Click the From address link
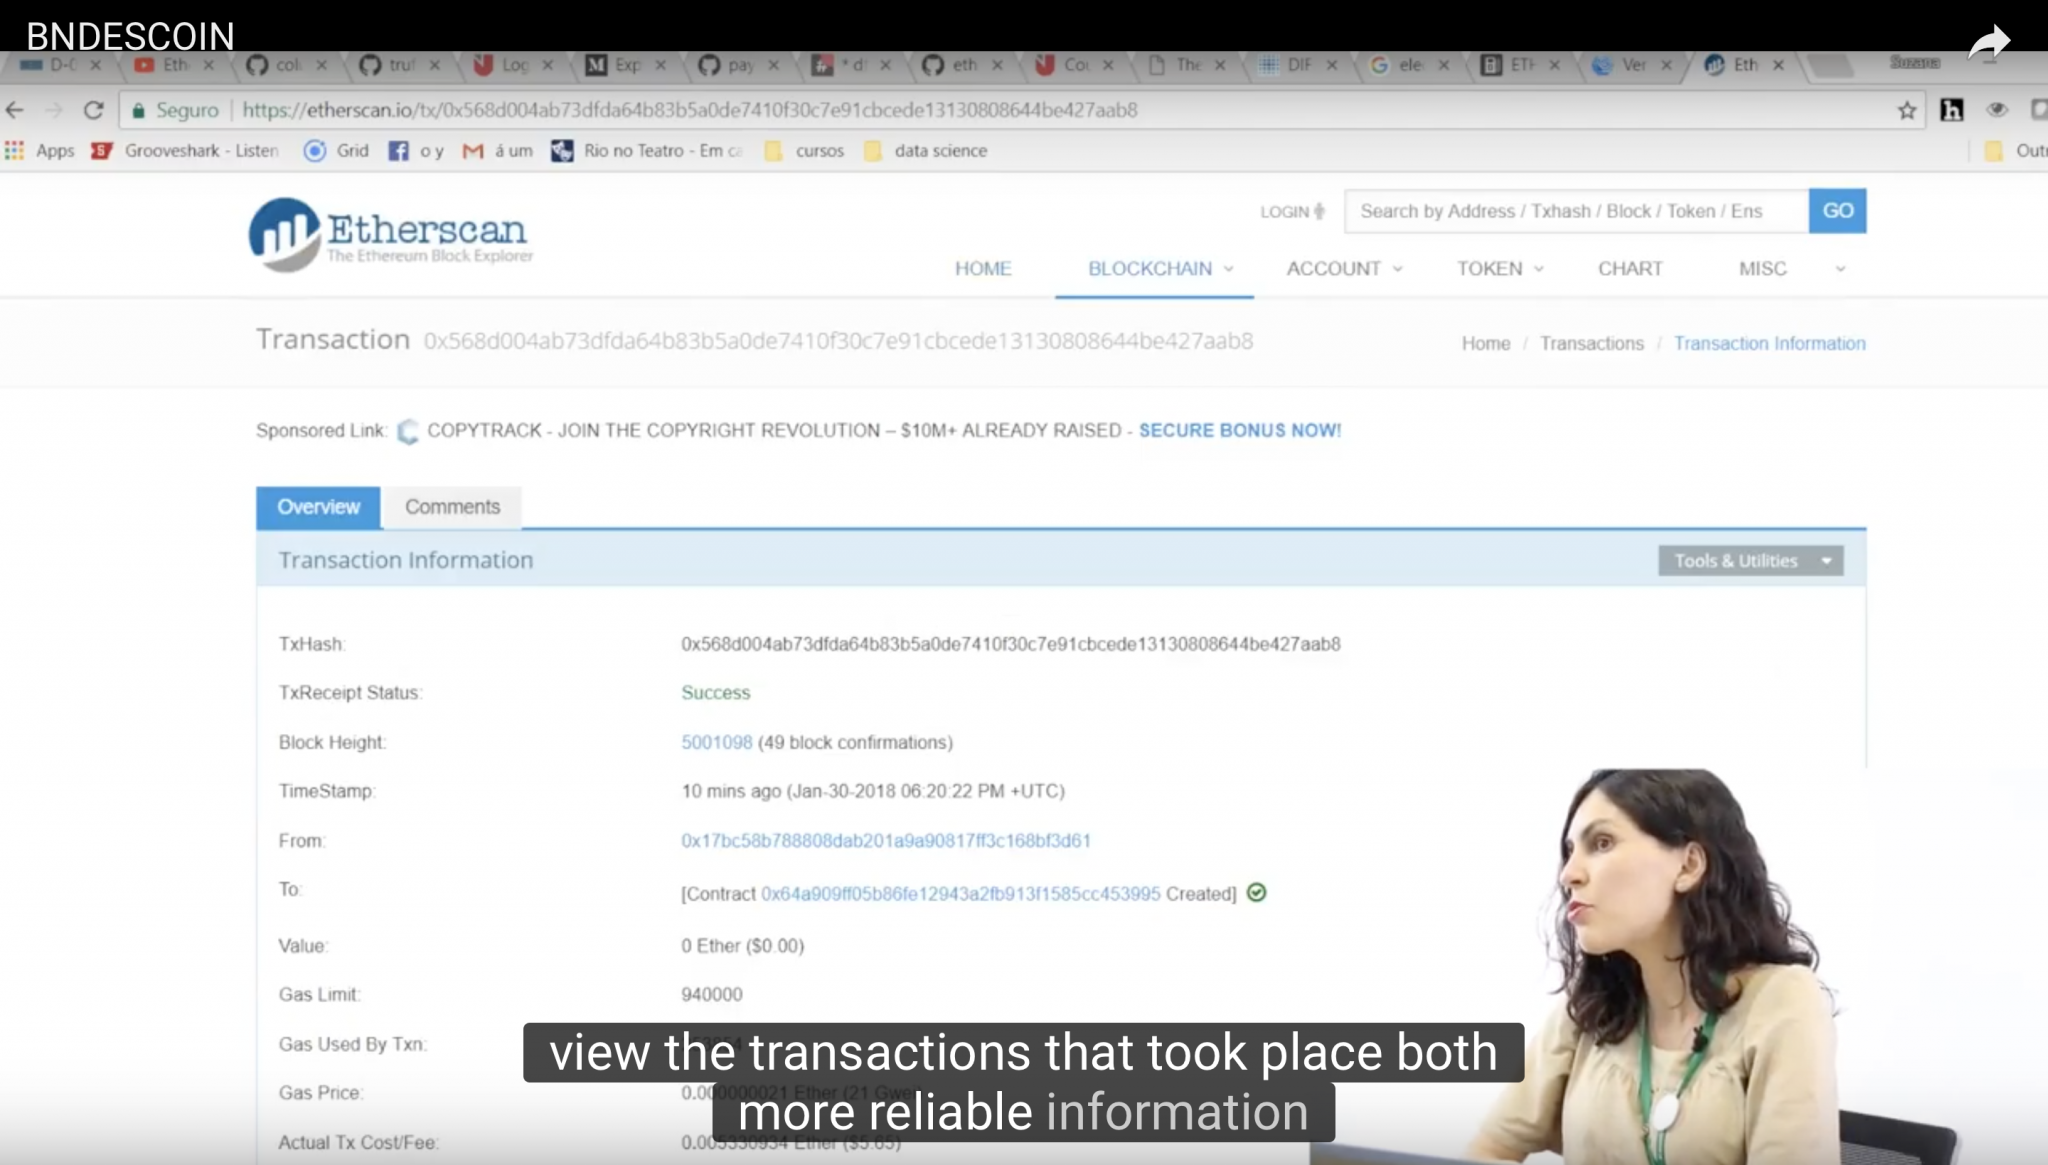The image size is (2048, 1165). 885,840
